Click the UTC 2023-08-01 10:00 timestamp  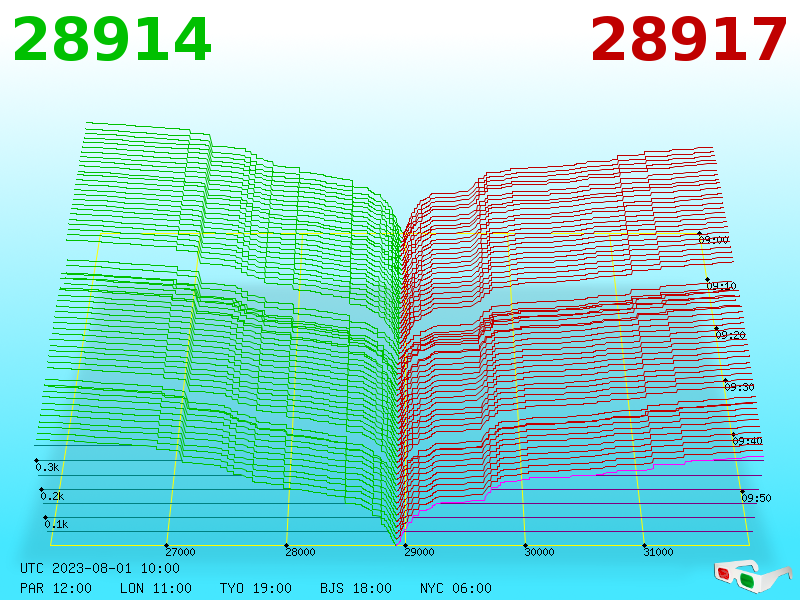(100, 568)
